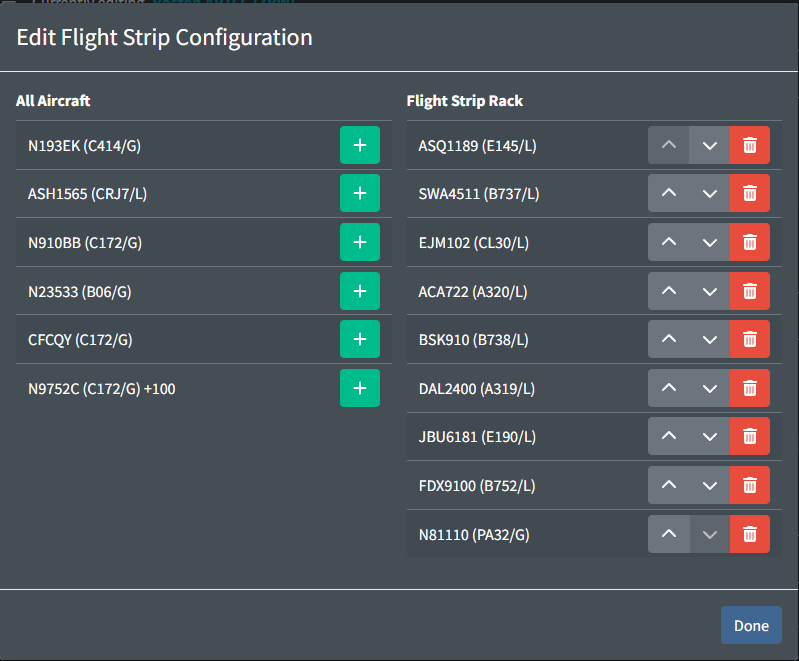The image size is (799, 661).
Task: Select FDX9100 (B752/L) strip label
Action: [477, 485]
